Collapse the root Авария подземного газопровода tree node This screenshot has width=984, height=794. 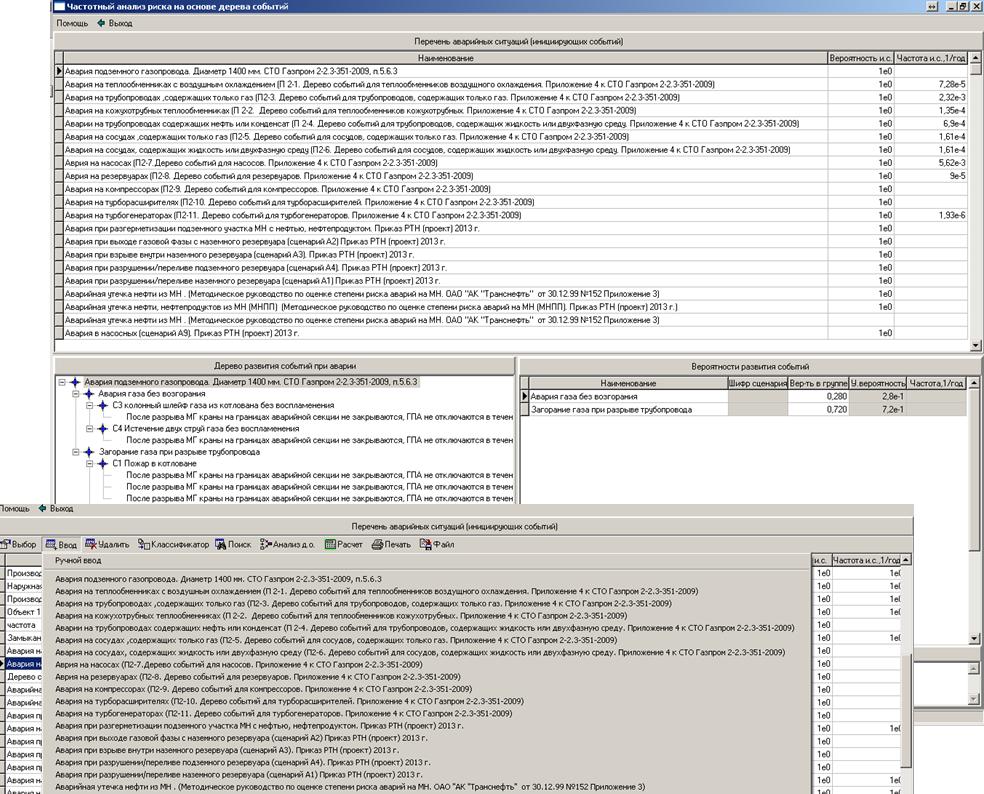click(62, 382)
